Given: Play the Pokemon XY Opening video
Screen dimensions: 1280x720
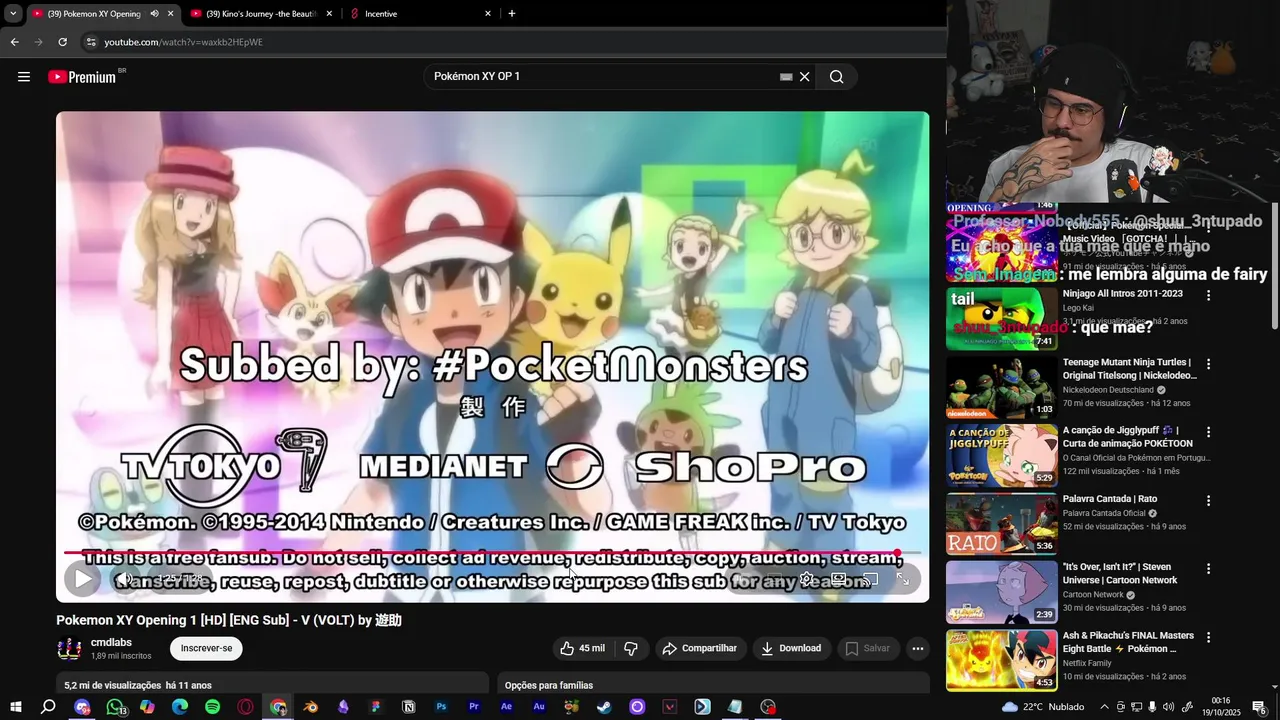Looking at the screenshot, I should (x=82, y=578).
